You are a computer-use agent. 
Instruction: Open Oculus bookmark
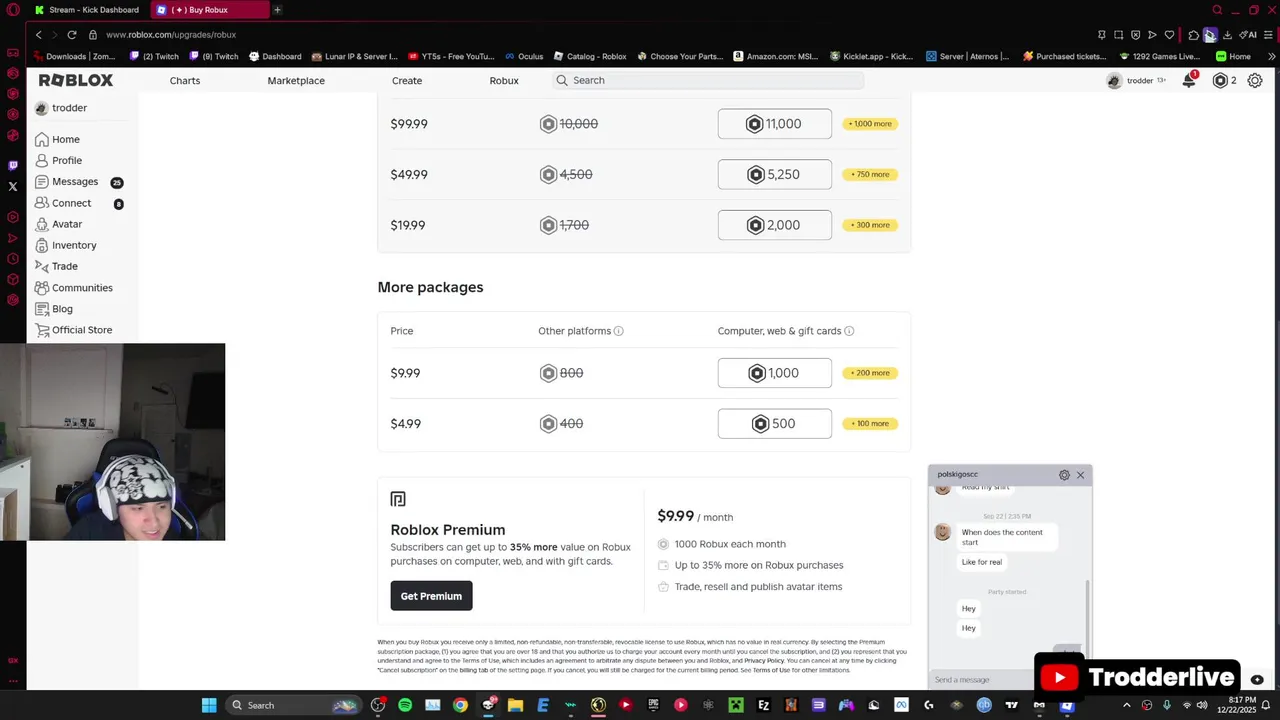(523, 56)
